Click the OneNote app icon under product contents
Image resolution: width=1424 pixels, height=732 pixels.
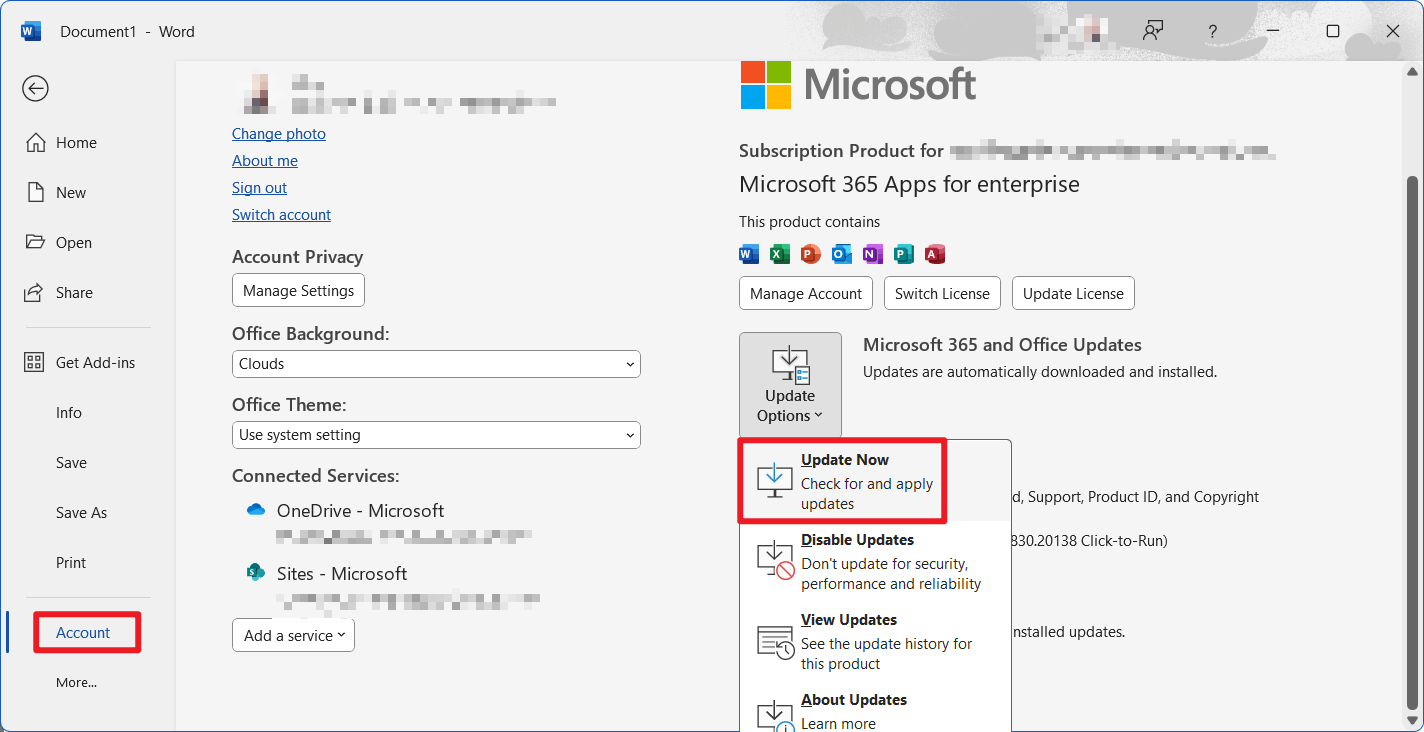point(873,254)
